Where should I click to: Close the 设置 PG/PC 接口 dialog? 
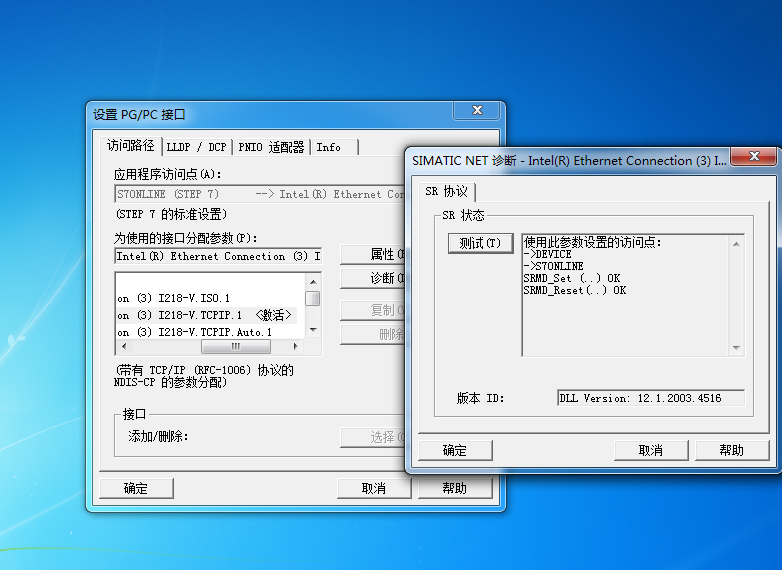coord(477,110)
